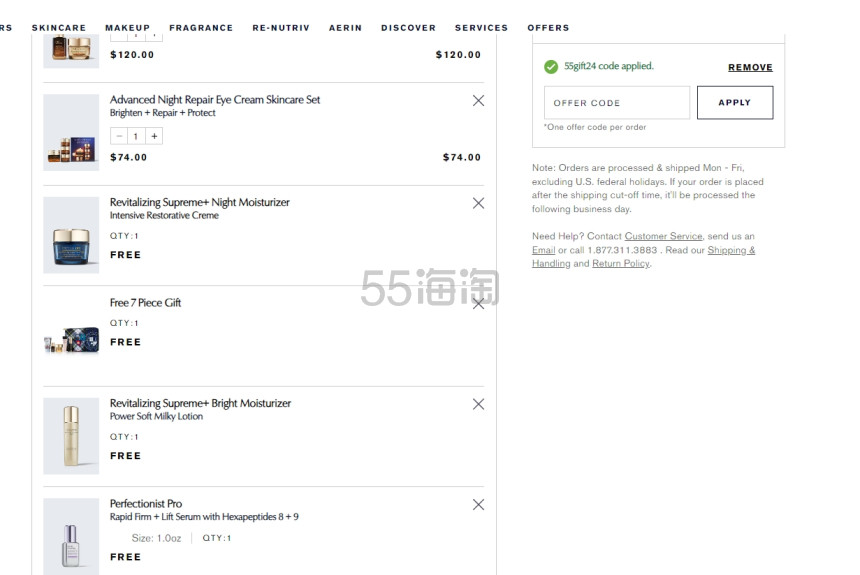Click the Perfectionist Pro product thumbnail
The height and width of the screenshot is (575, 860).
(71, 537)
